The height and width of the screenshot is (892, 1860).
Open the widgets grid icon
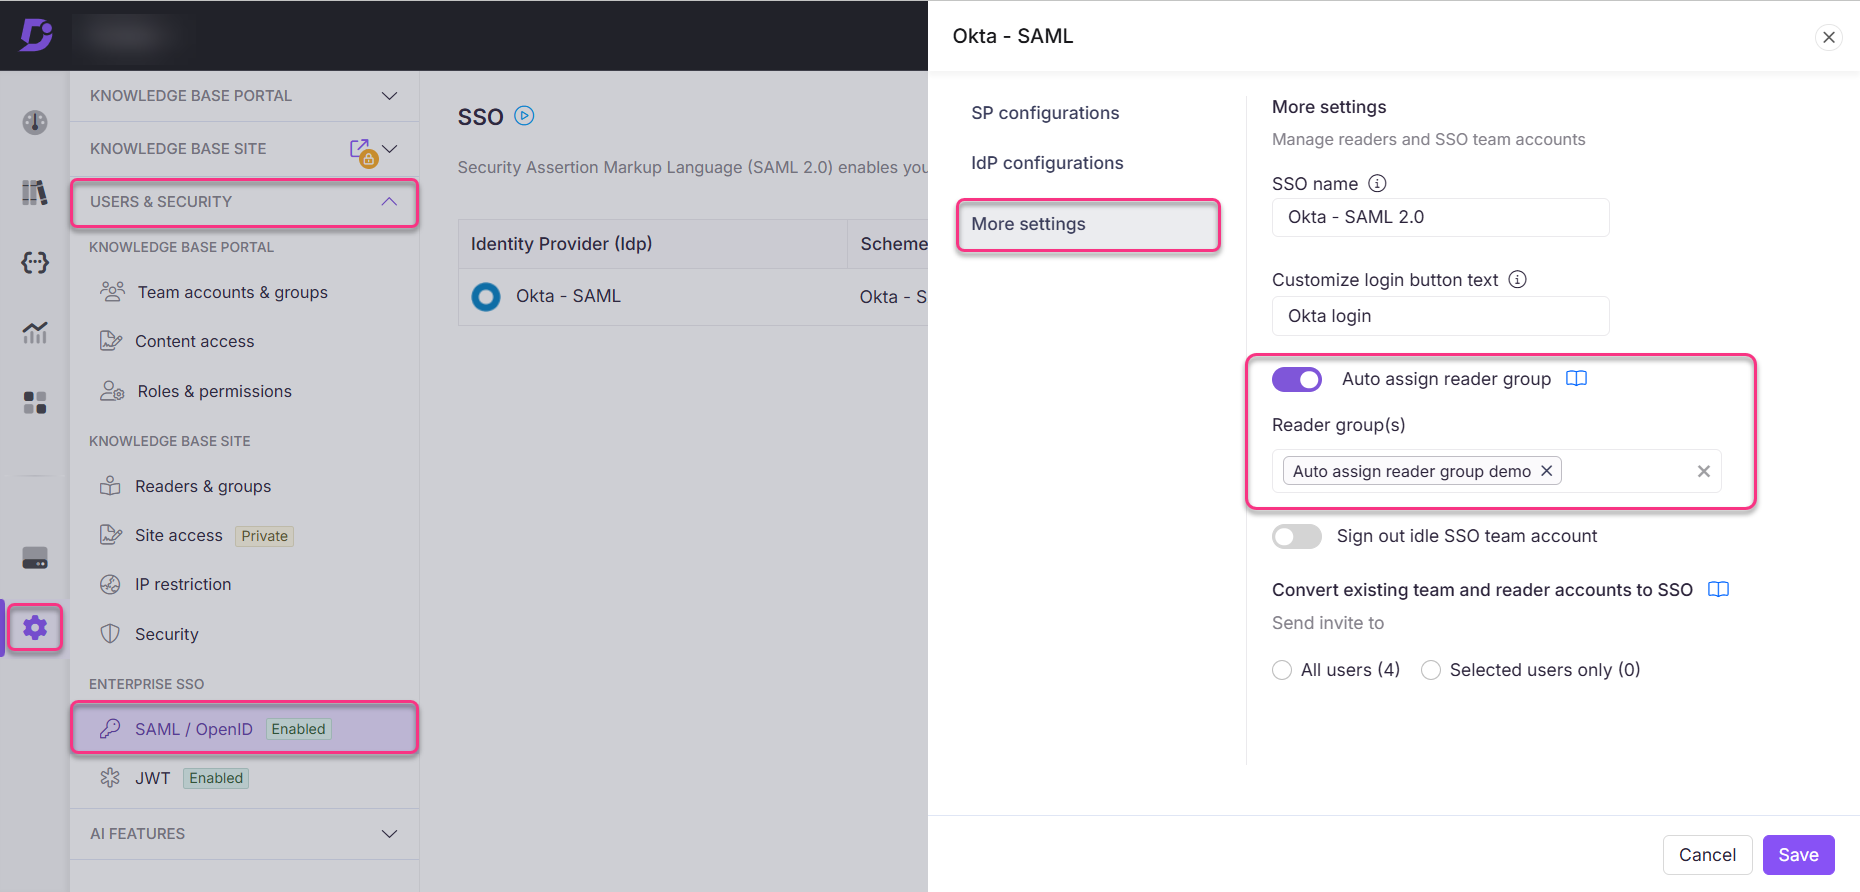coord(35,402)
